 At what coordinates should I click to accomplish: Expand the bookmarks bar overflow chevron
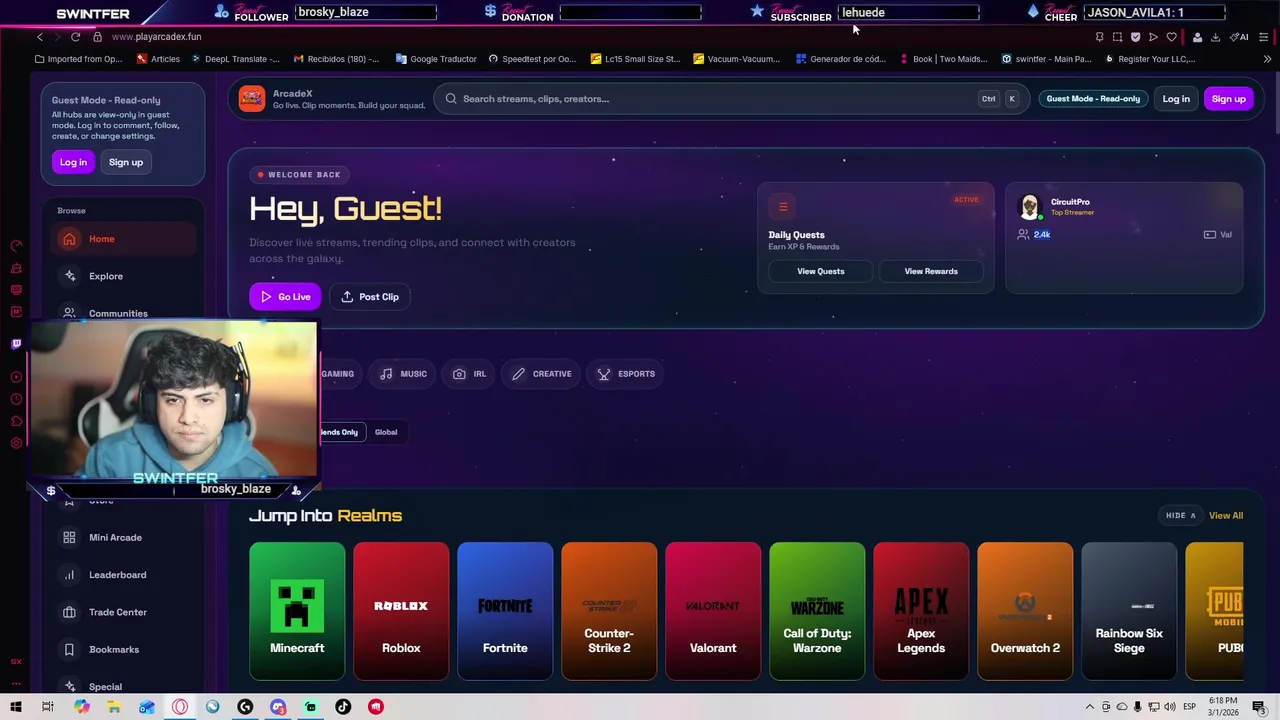(x=1267, y=59)
